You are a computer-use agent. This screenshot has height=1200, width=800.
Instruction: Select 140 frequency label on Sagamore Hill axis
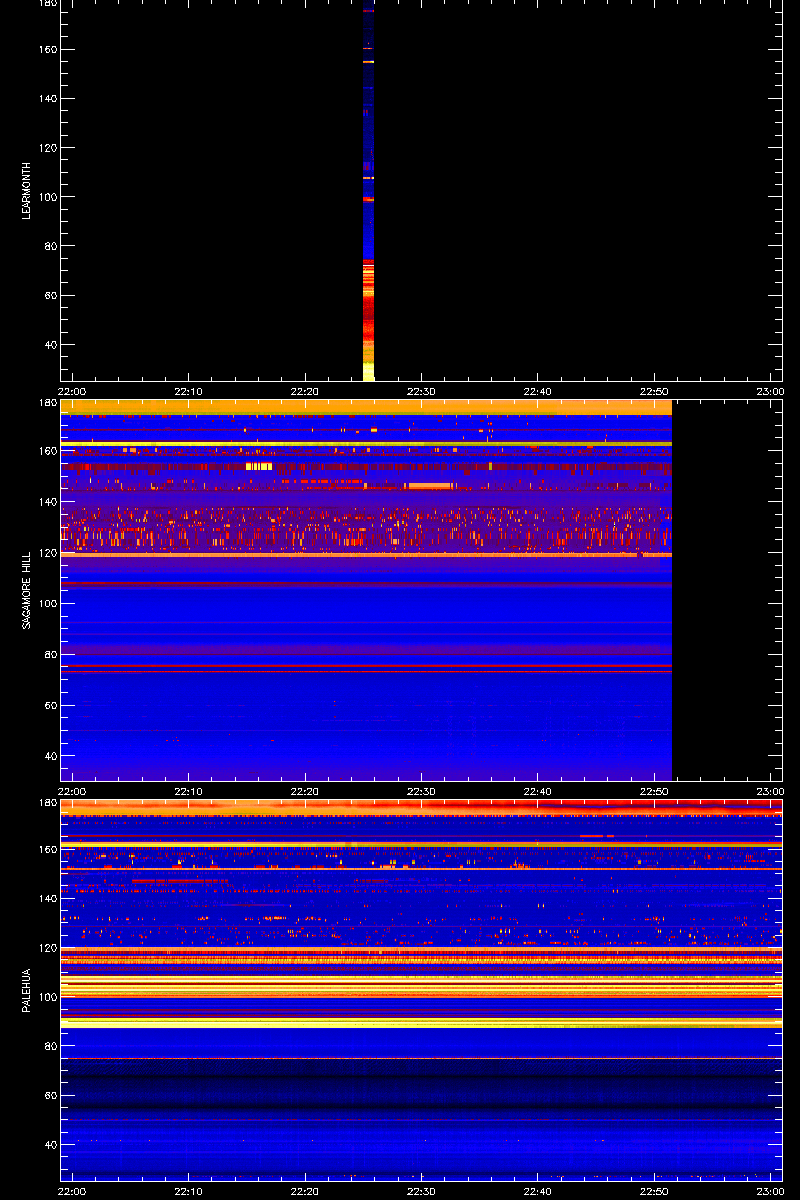coord(46,501)
